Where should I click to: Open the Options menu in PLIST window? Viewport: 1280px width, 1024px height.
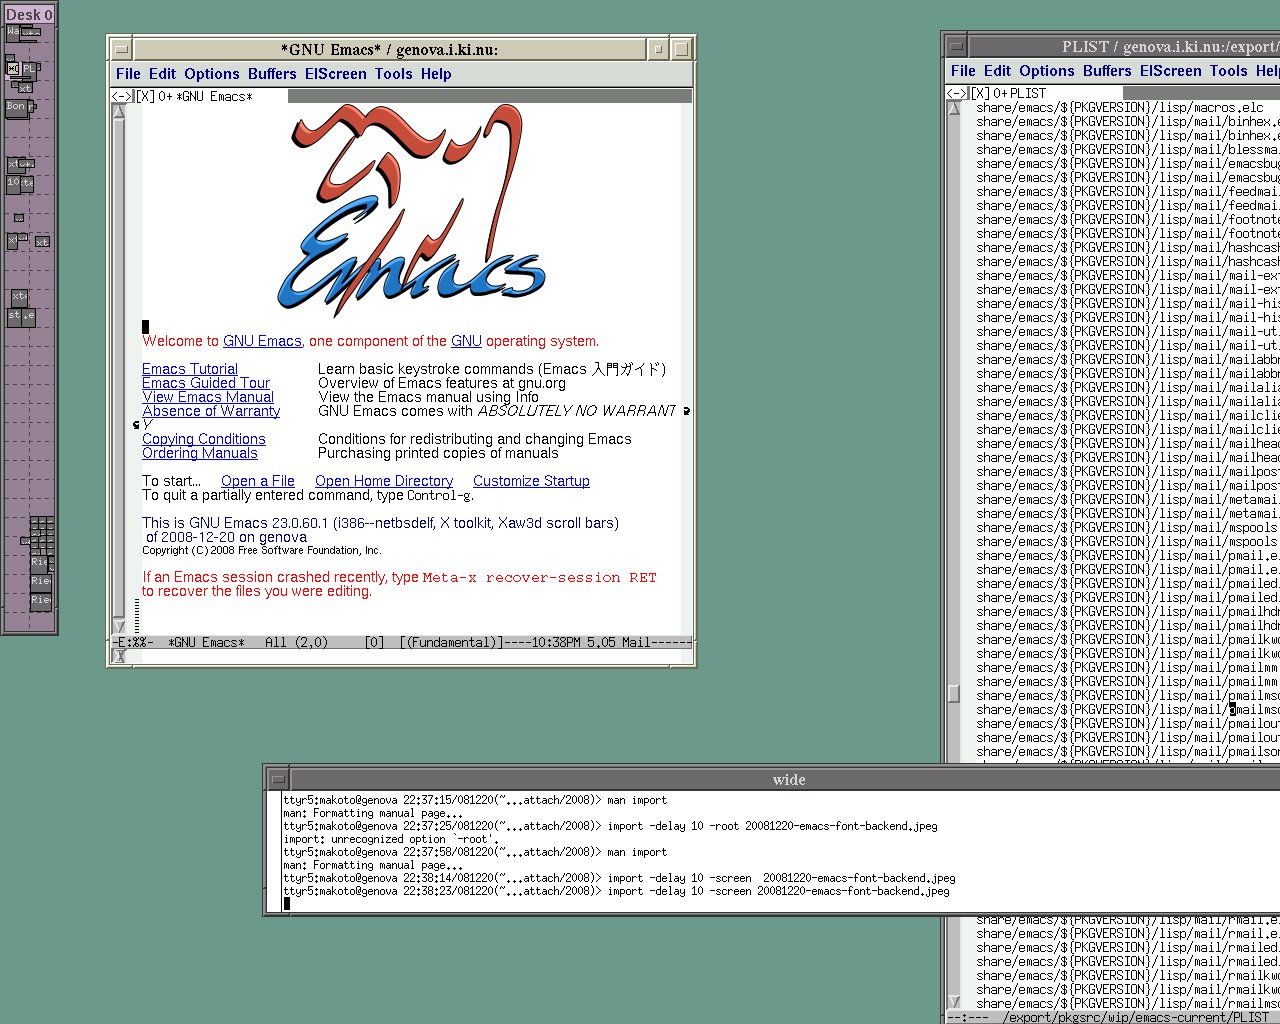[x=1047, y=71]
